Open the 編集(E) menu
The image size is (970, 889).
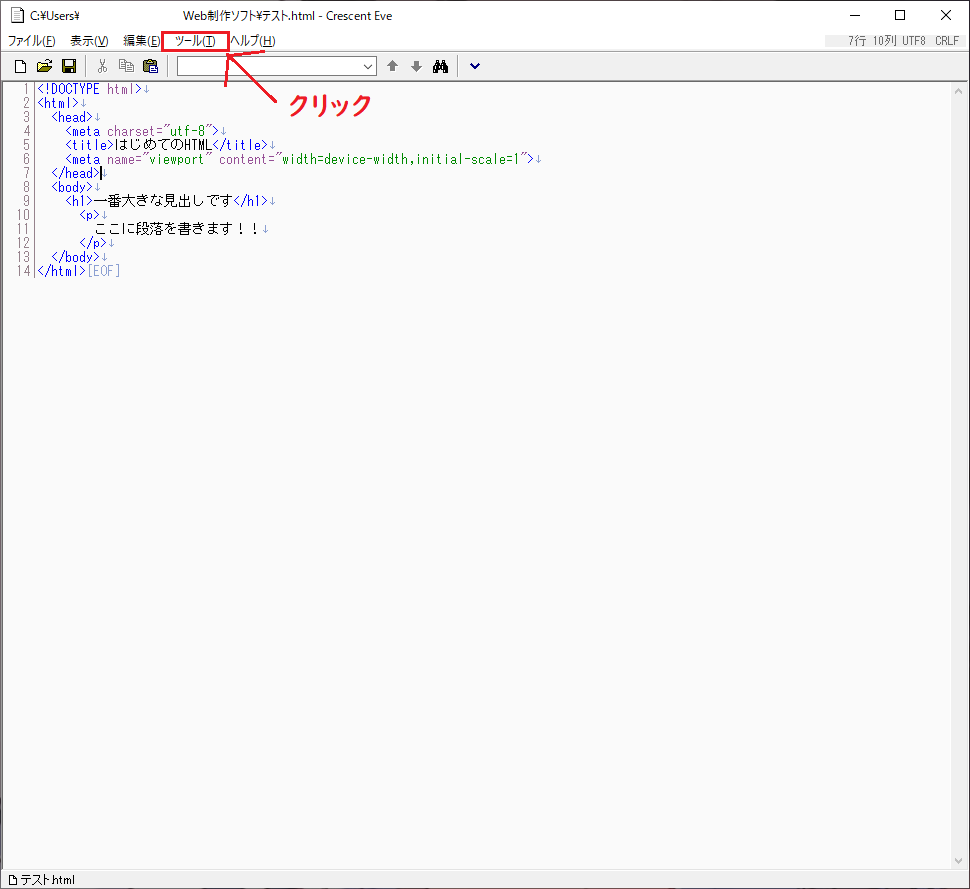141,41
